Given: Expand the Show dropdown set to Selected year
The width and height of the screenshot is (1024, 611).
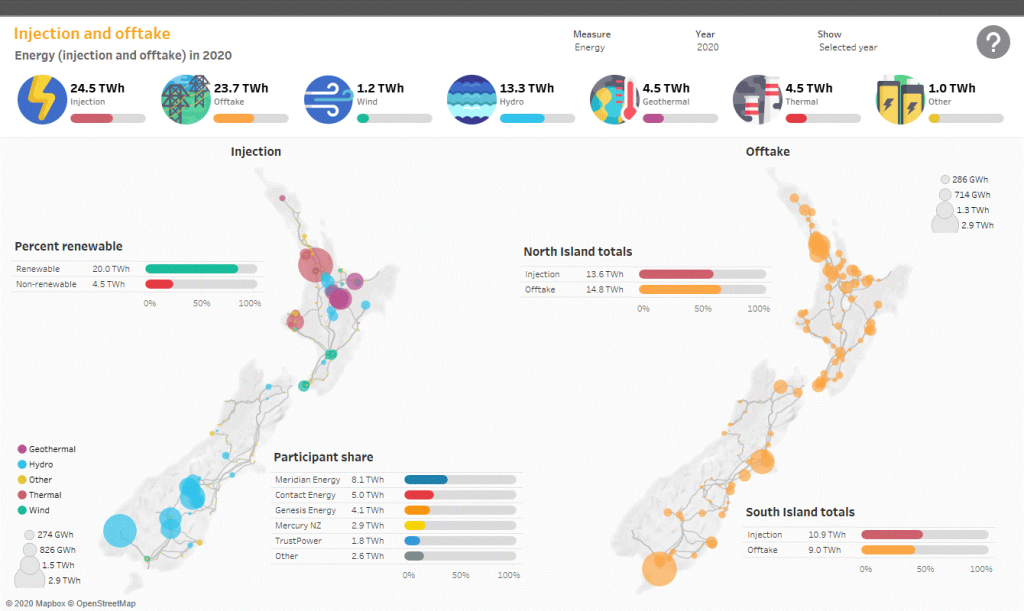Looking at the screenshot, I should 848,47.
